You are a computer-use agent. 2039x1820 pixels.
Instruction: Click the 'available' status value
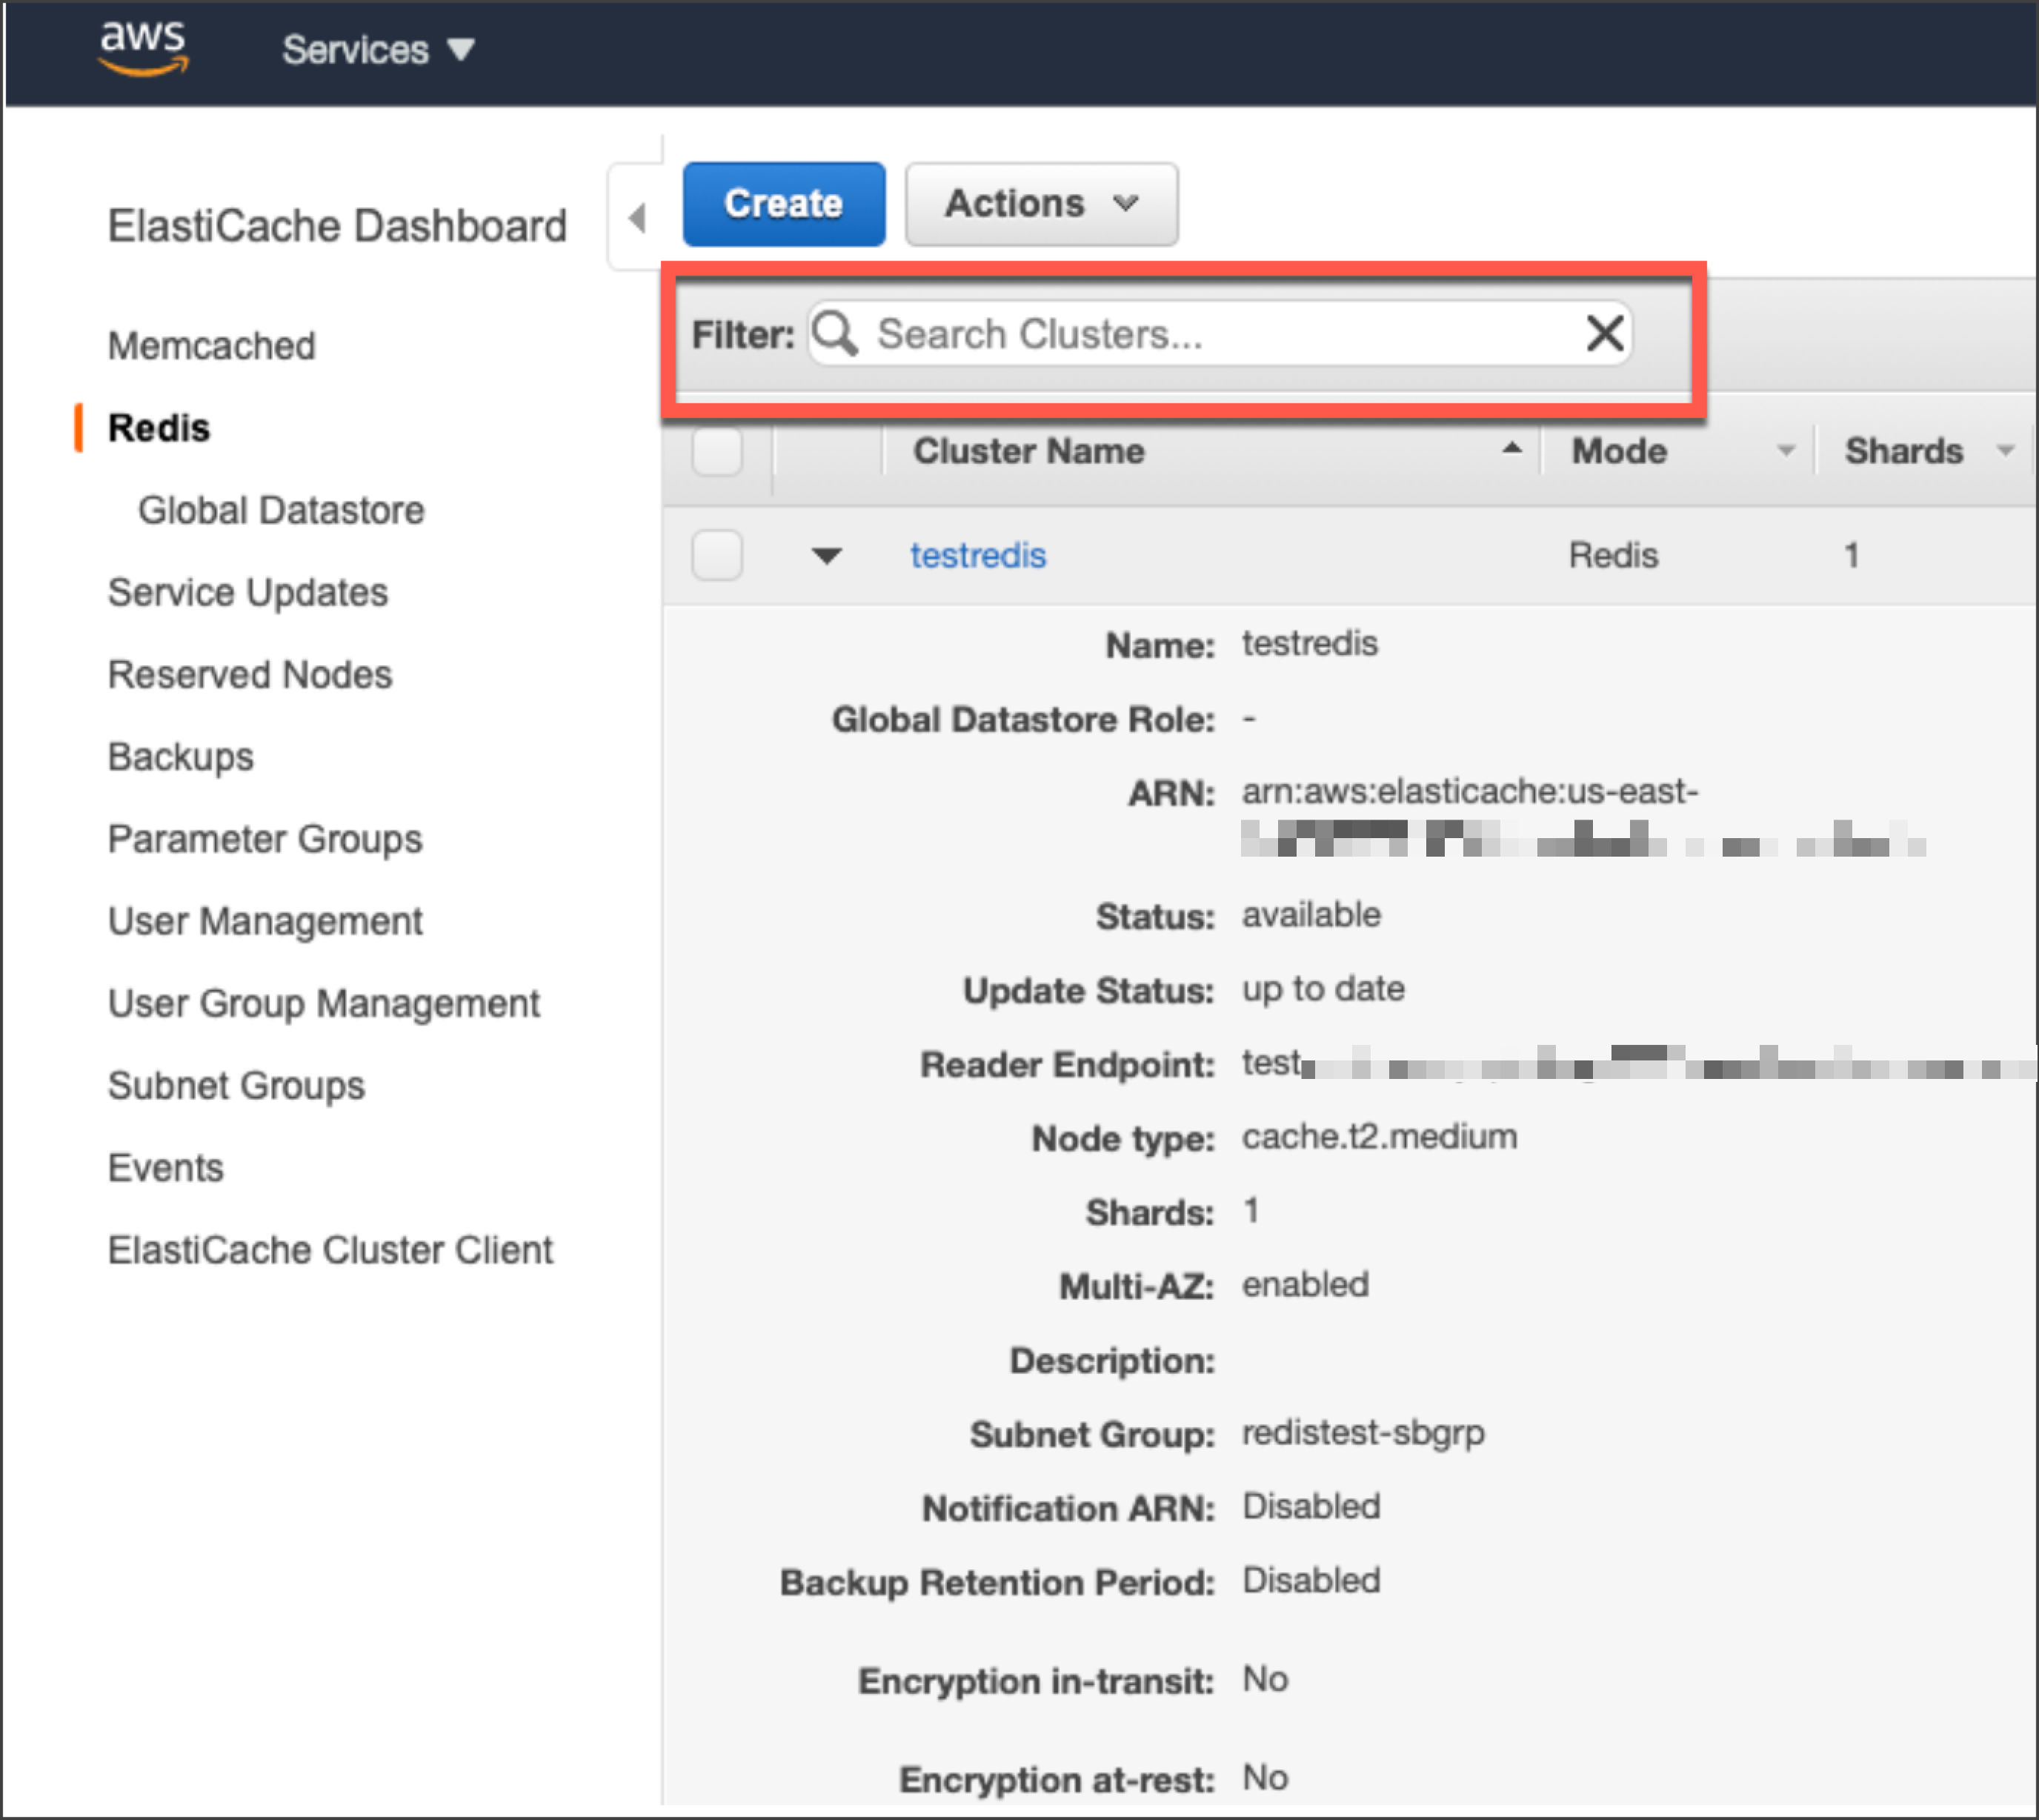pos(1311,915)
